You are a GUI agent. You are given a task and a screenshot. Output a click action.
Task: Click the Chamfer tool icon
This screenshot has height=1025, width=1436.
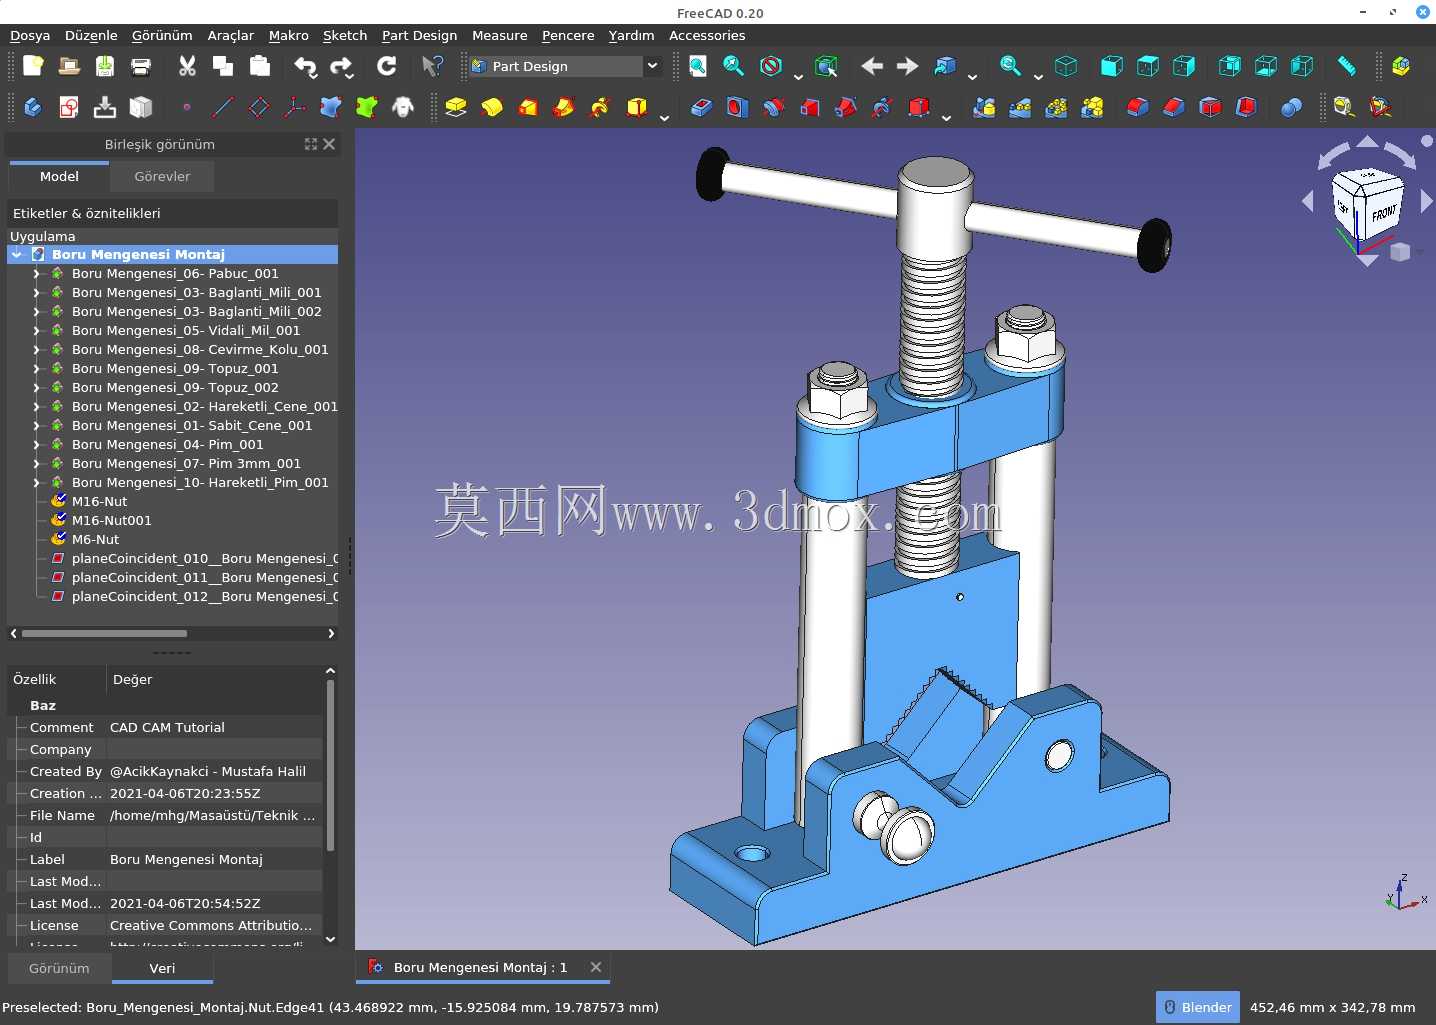click(x=1174, y=107)
